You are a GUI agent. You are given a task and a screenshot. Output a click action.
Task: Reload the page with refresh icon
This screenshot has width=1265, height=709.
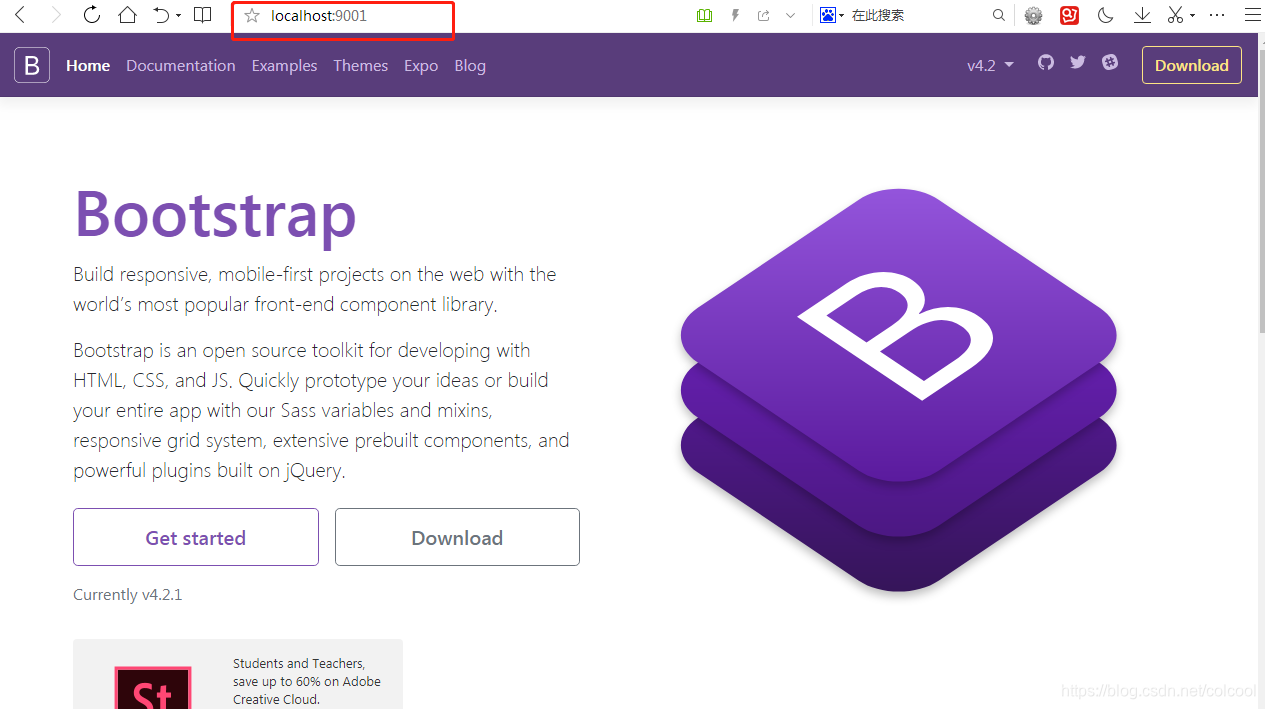point(91,15)
